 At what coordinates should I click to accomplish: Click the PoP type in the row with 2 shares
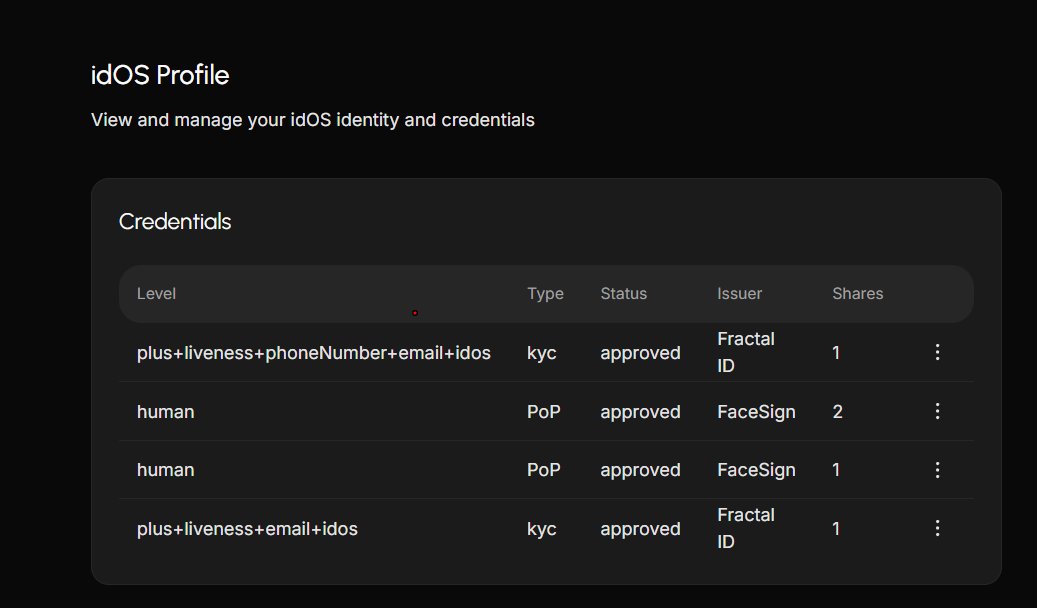tap(544, 412)
